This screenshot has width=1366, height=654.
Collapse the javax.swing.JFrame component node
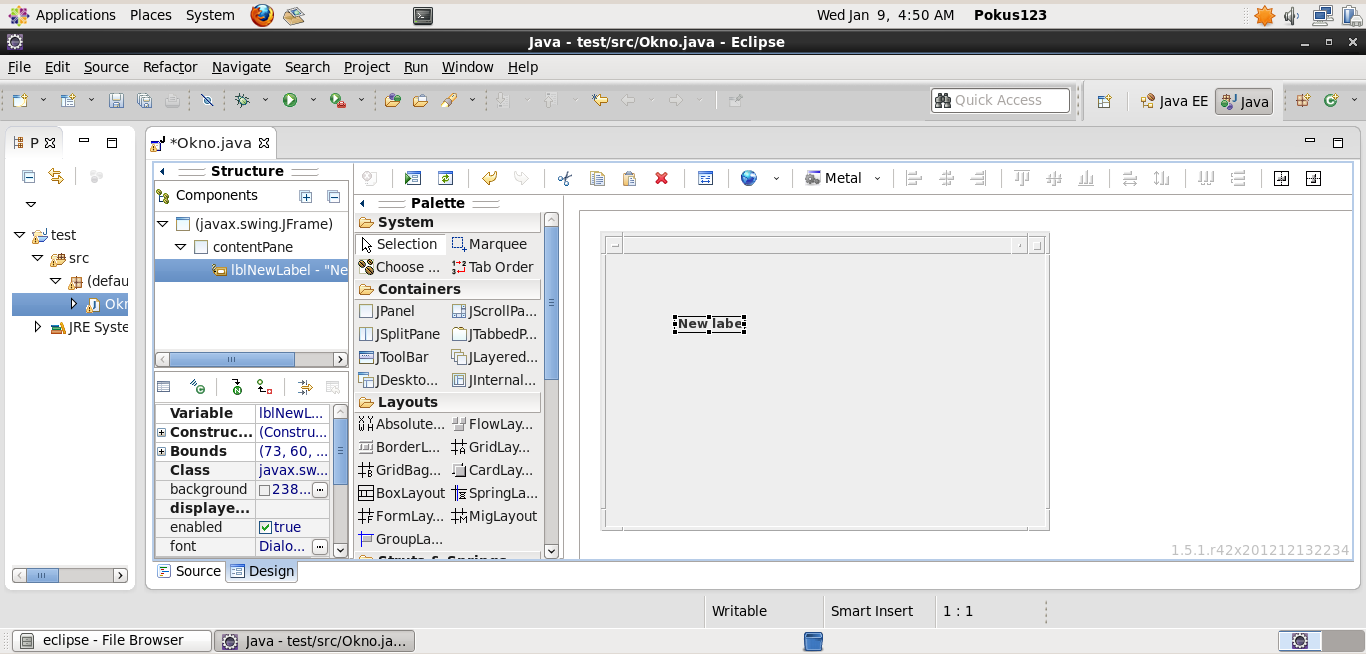[163, 224]
